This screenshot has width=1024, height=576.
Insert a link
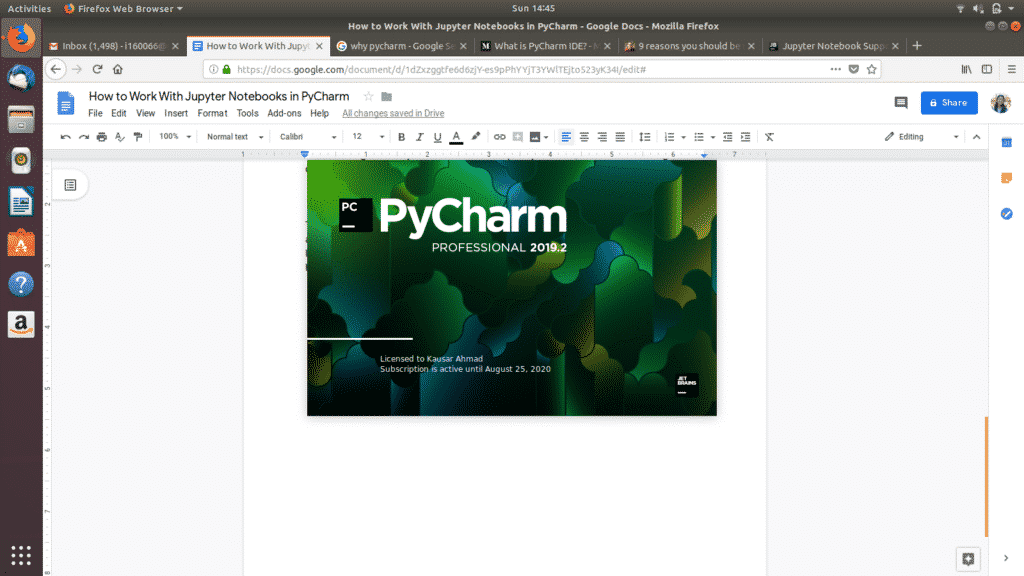(x=499, y=136)
